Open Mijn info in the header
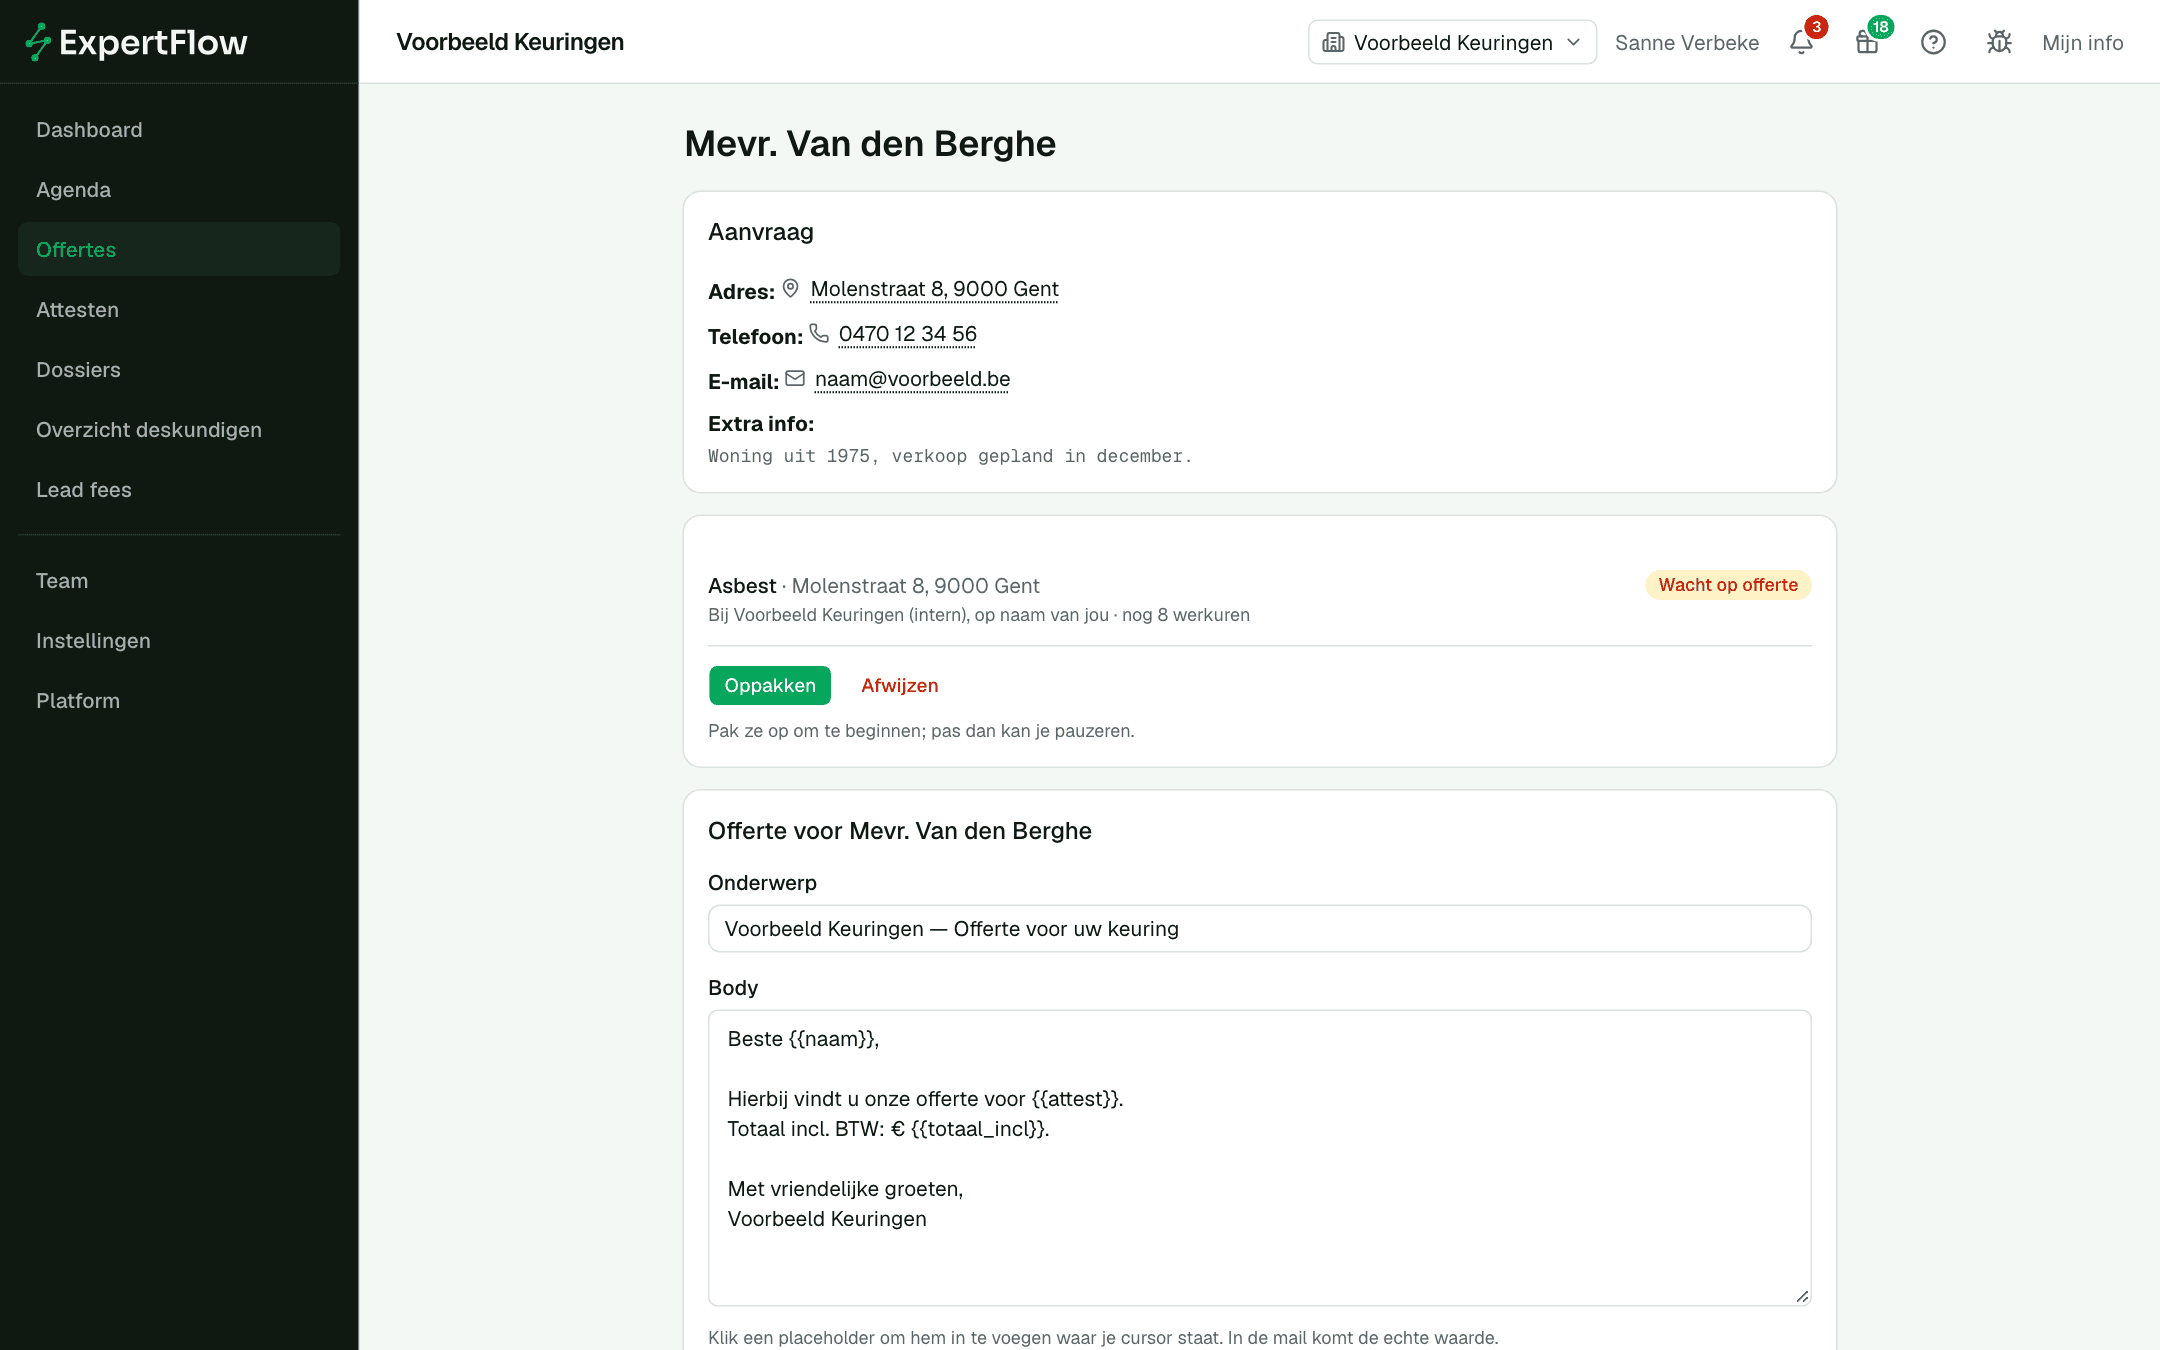2160x1350 pixels. tap(2082, 42)
